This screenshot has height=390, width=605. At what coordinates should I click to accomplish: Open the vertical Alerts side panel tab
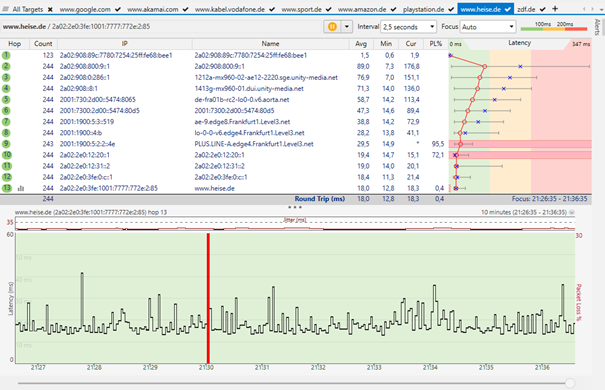point(597,27)
